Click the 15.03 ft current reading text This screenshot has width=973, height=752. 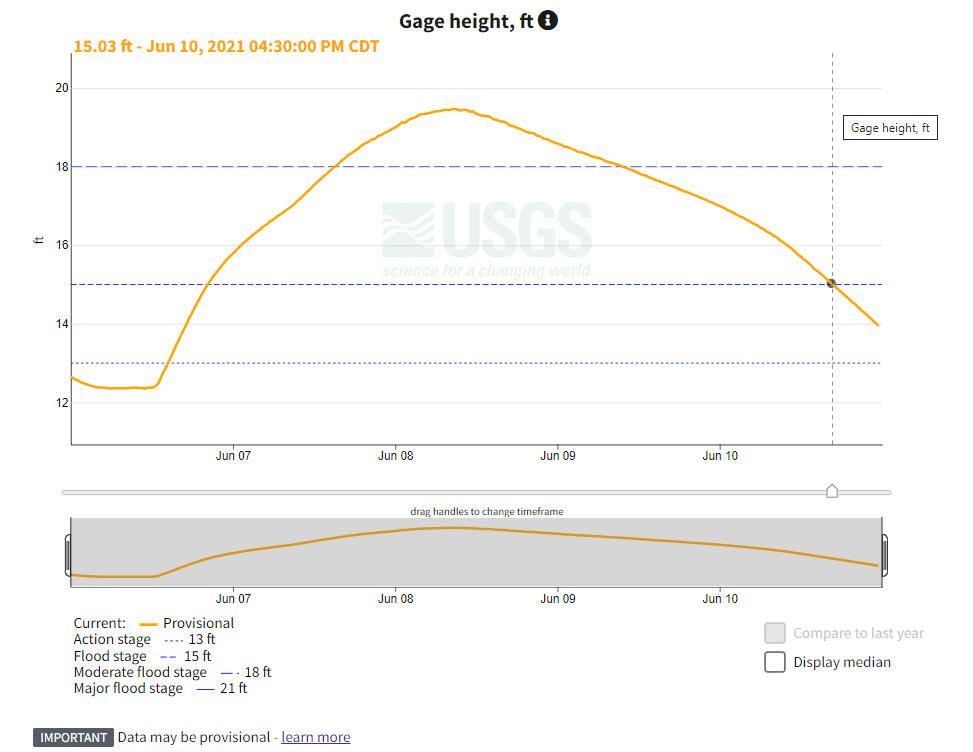point(226,46)
